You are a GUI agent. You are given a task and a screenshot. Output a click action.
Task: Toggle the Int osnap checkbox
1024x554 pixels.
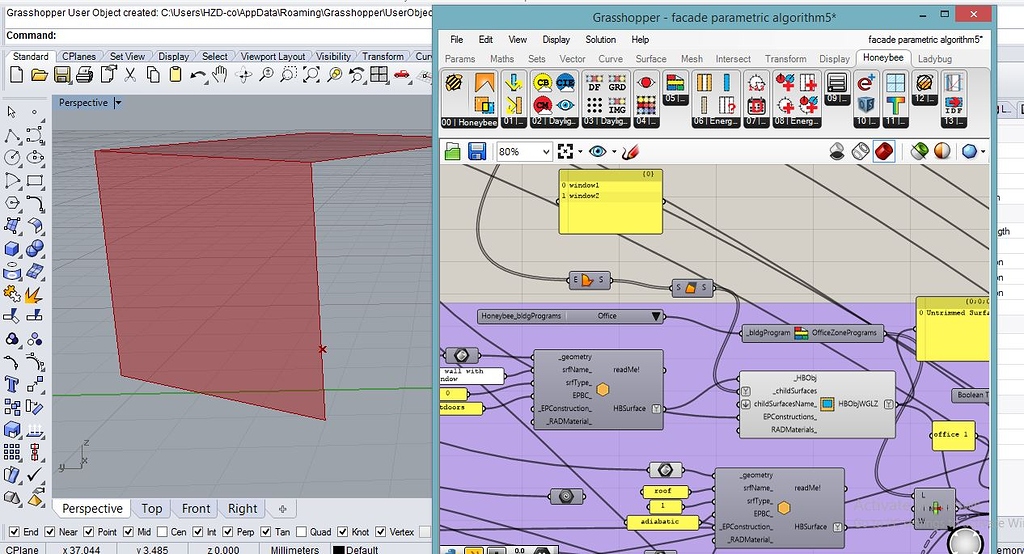(196, 532)
